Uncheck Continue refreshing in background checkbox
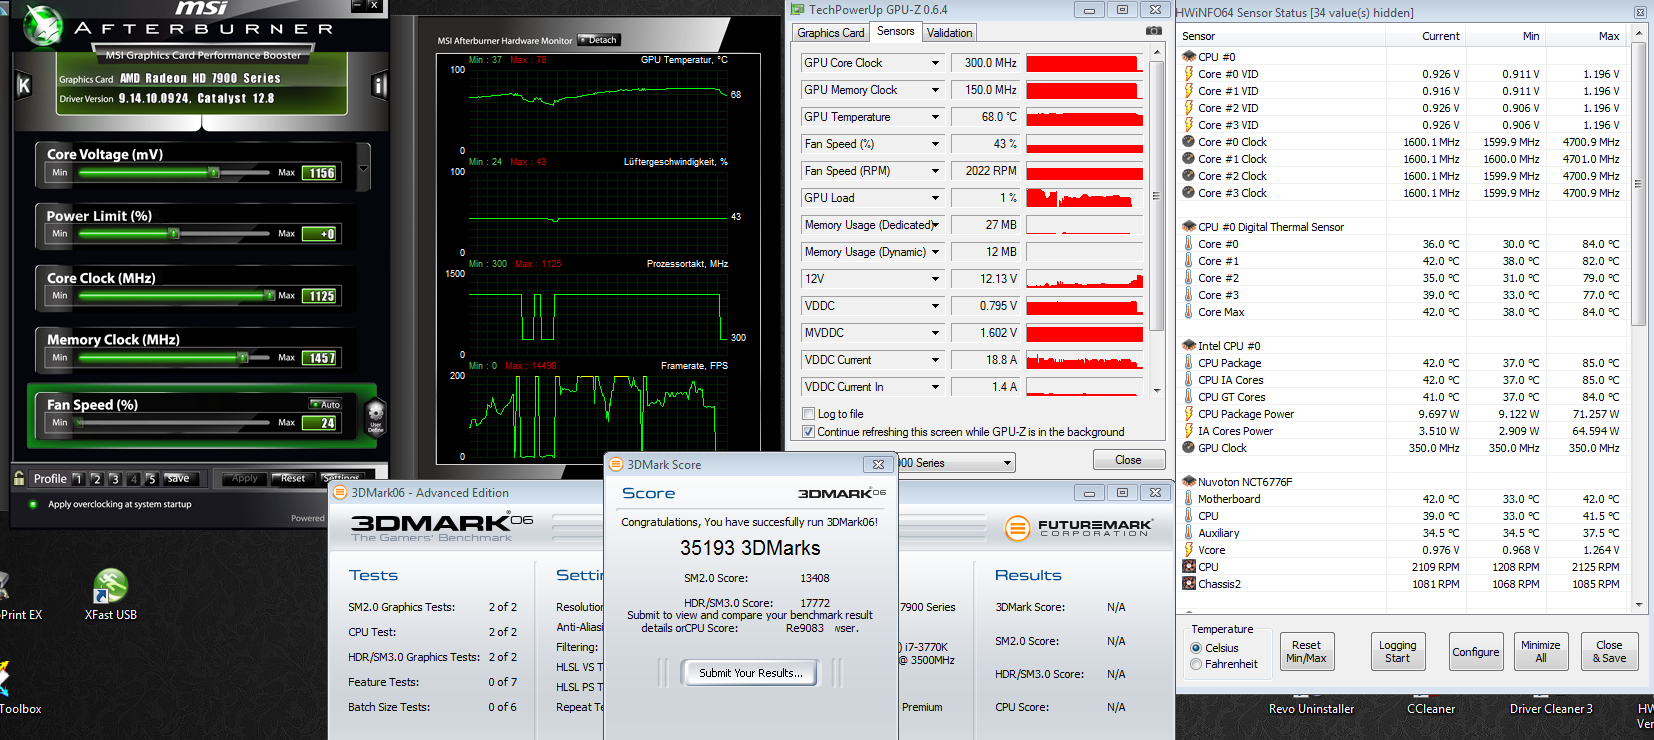The width and height of the screenshot is (1654, 740). point(808,432)
